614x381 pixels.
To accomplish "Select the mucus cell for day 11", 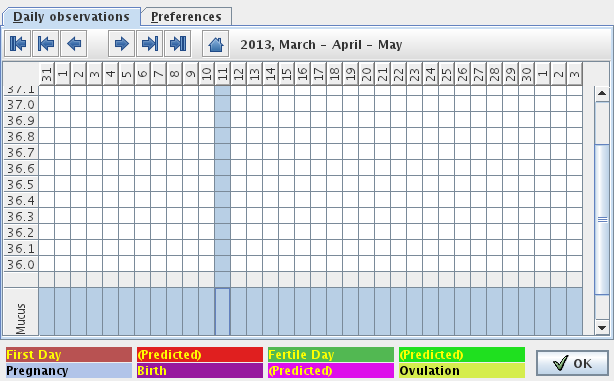I will point(222,312).
